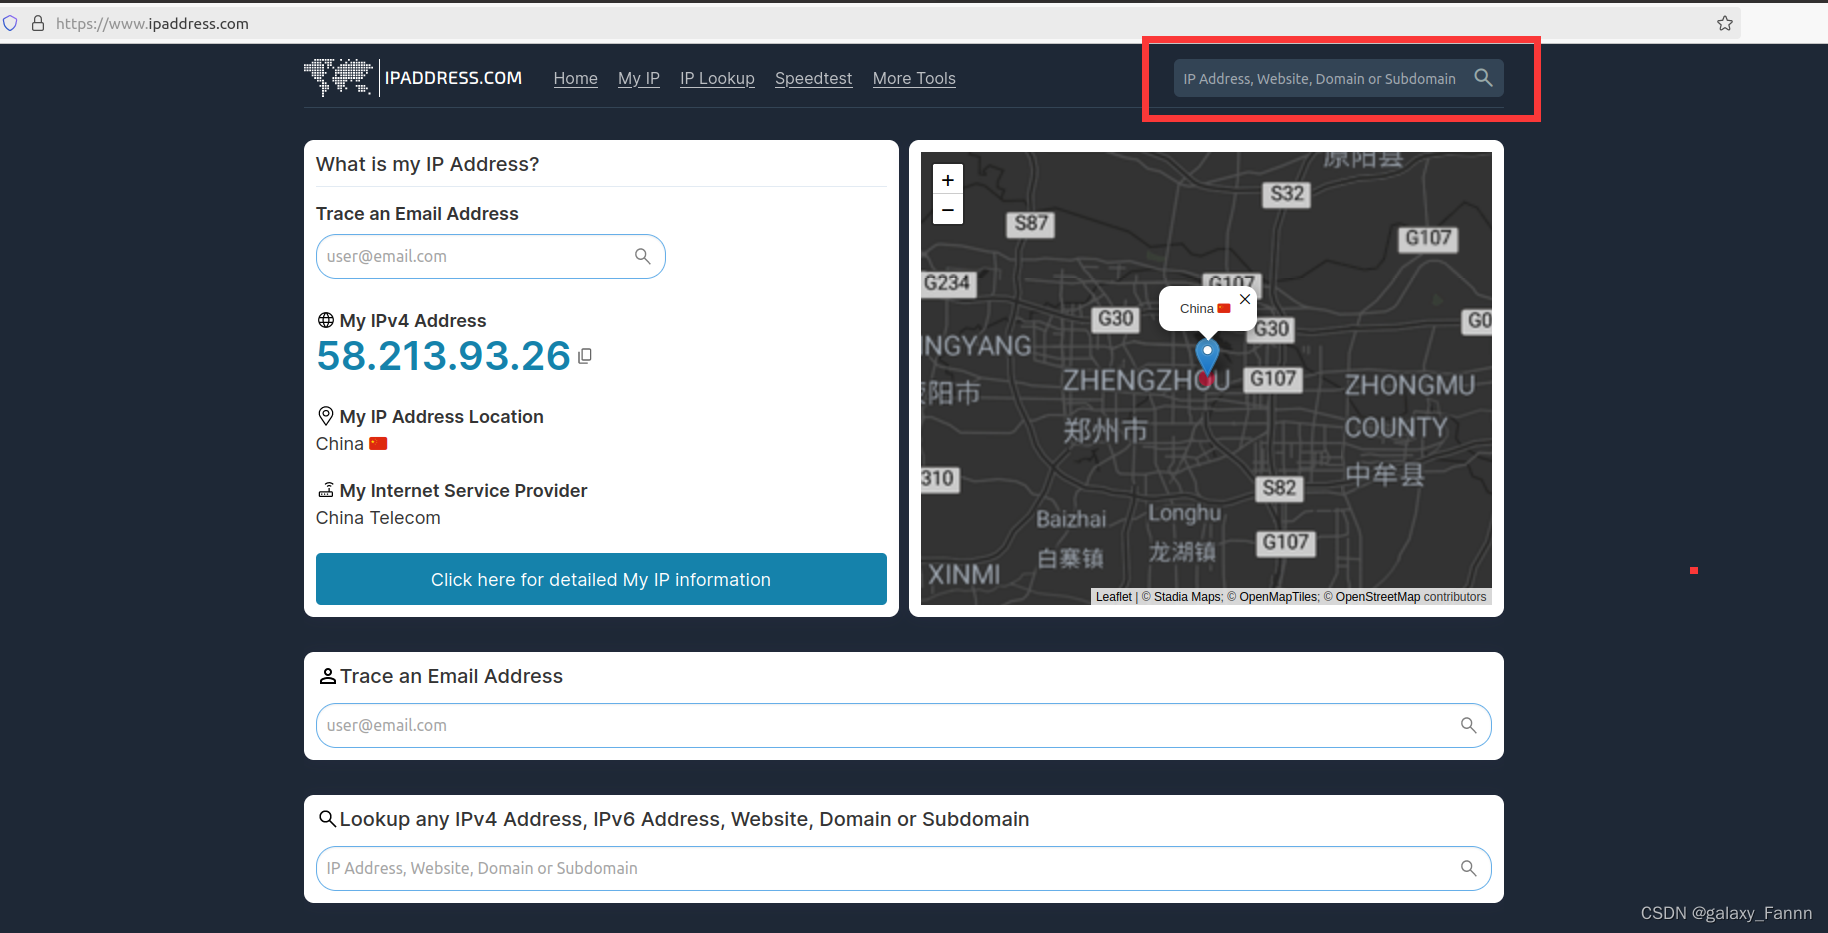Zoom out on the map
Screen dimensions: 1828x933
(x=948, y=210)
